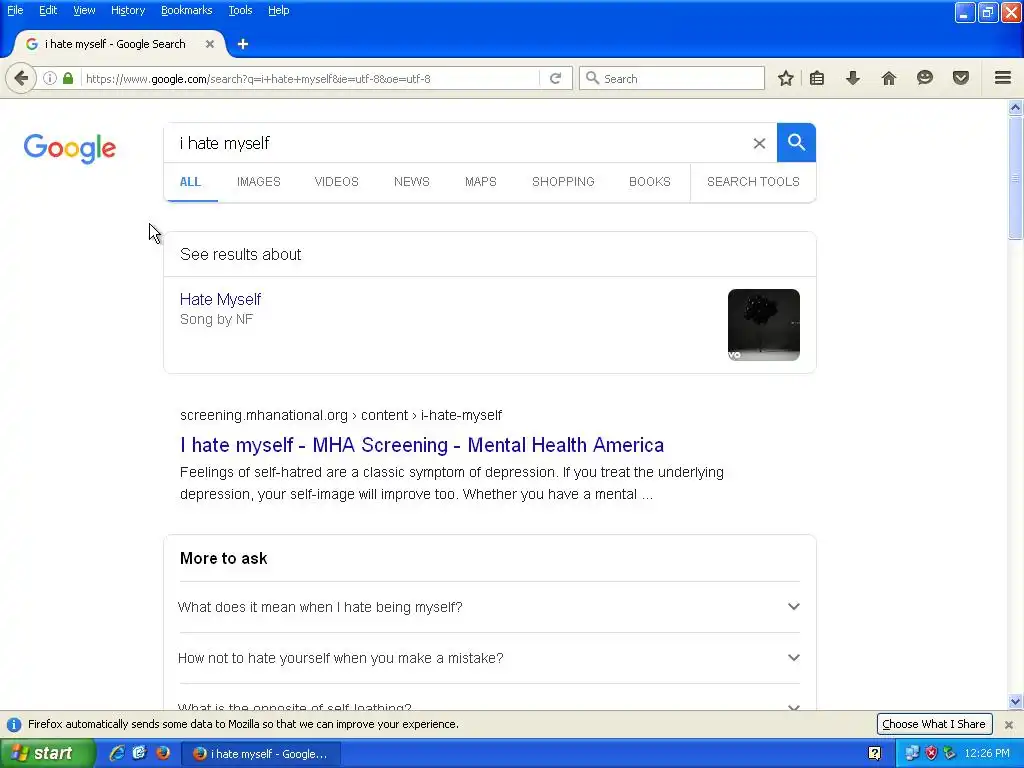Screen dimensions: 1024x768
Task: Open the site information icon in address bar
Action: click(x=50, y=78)
